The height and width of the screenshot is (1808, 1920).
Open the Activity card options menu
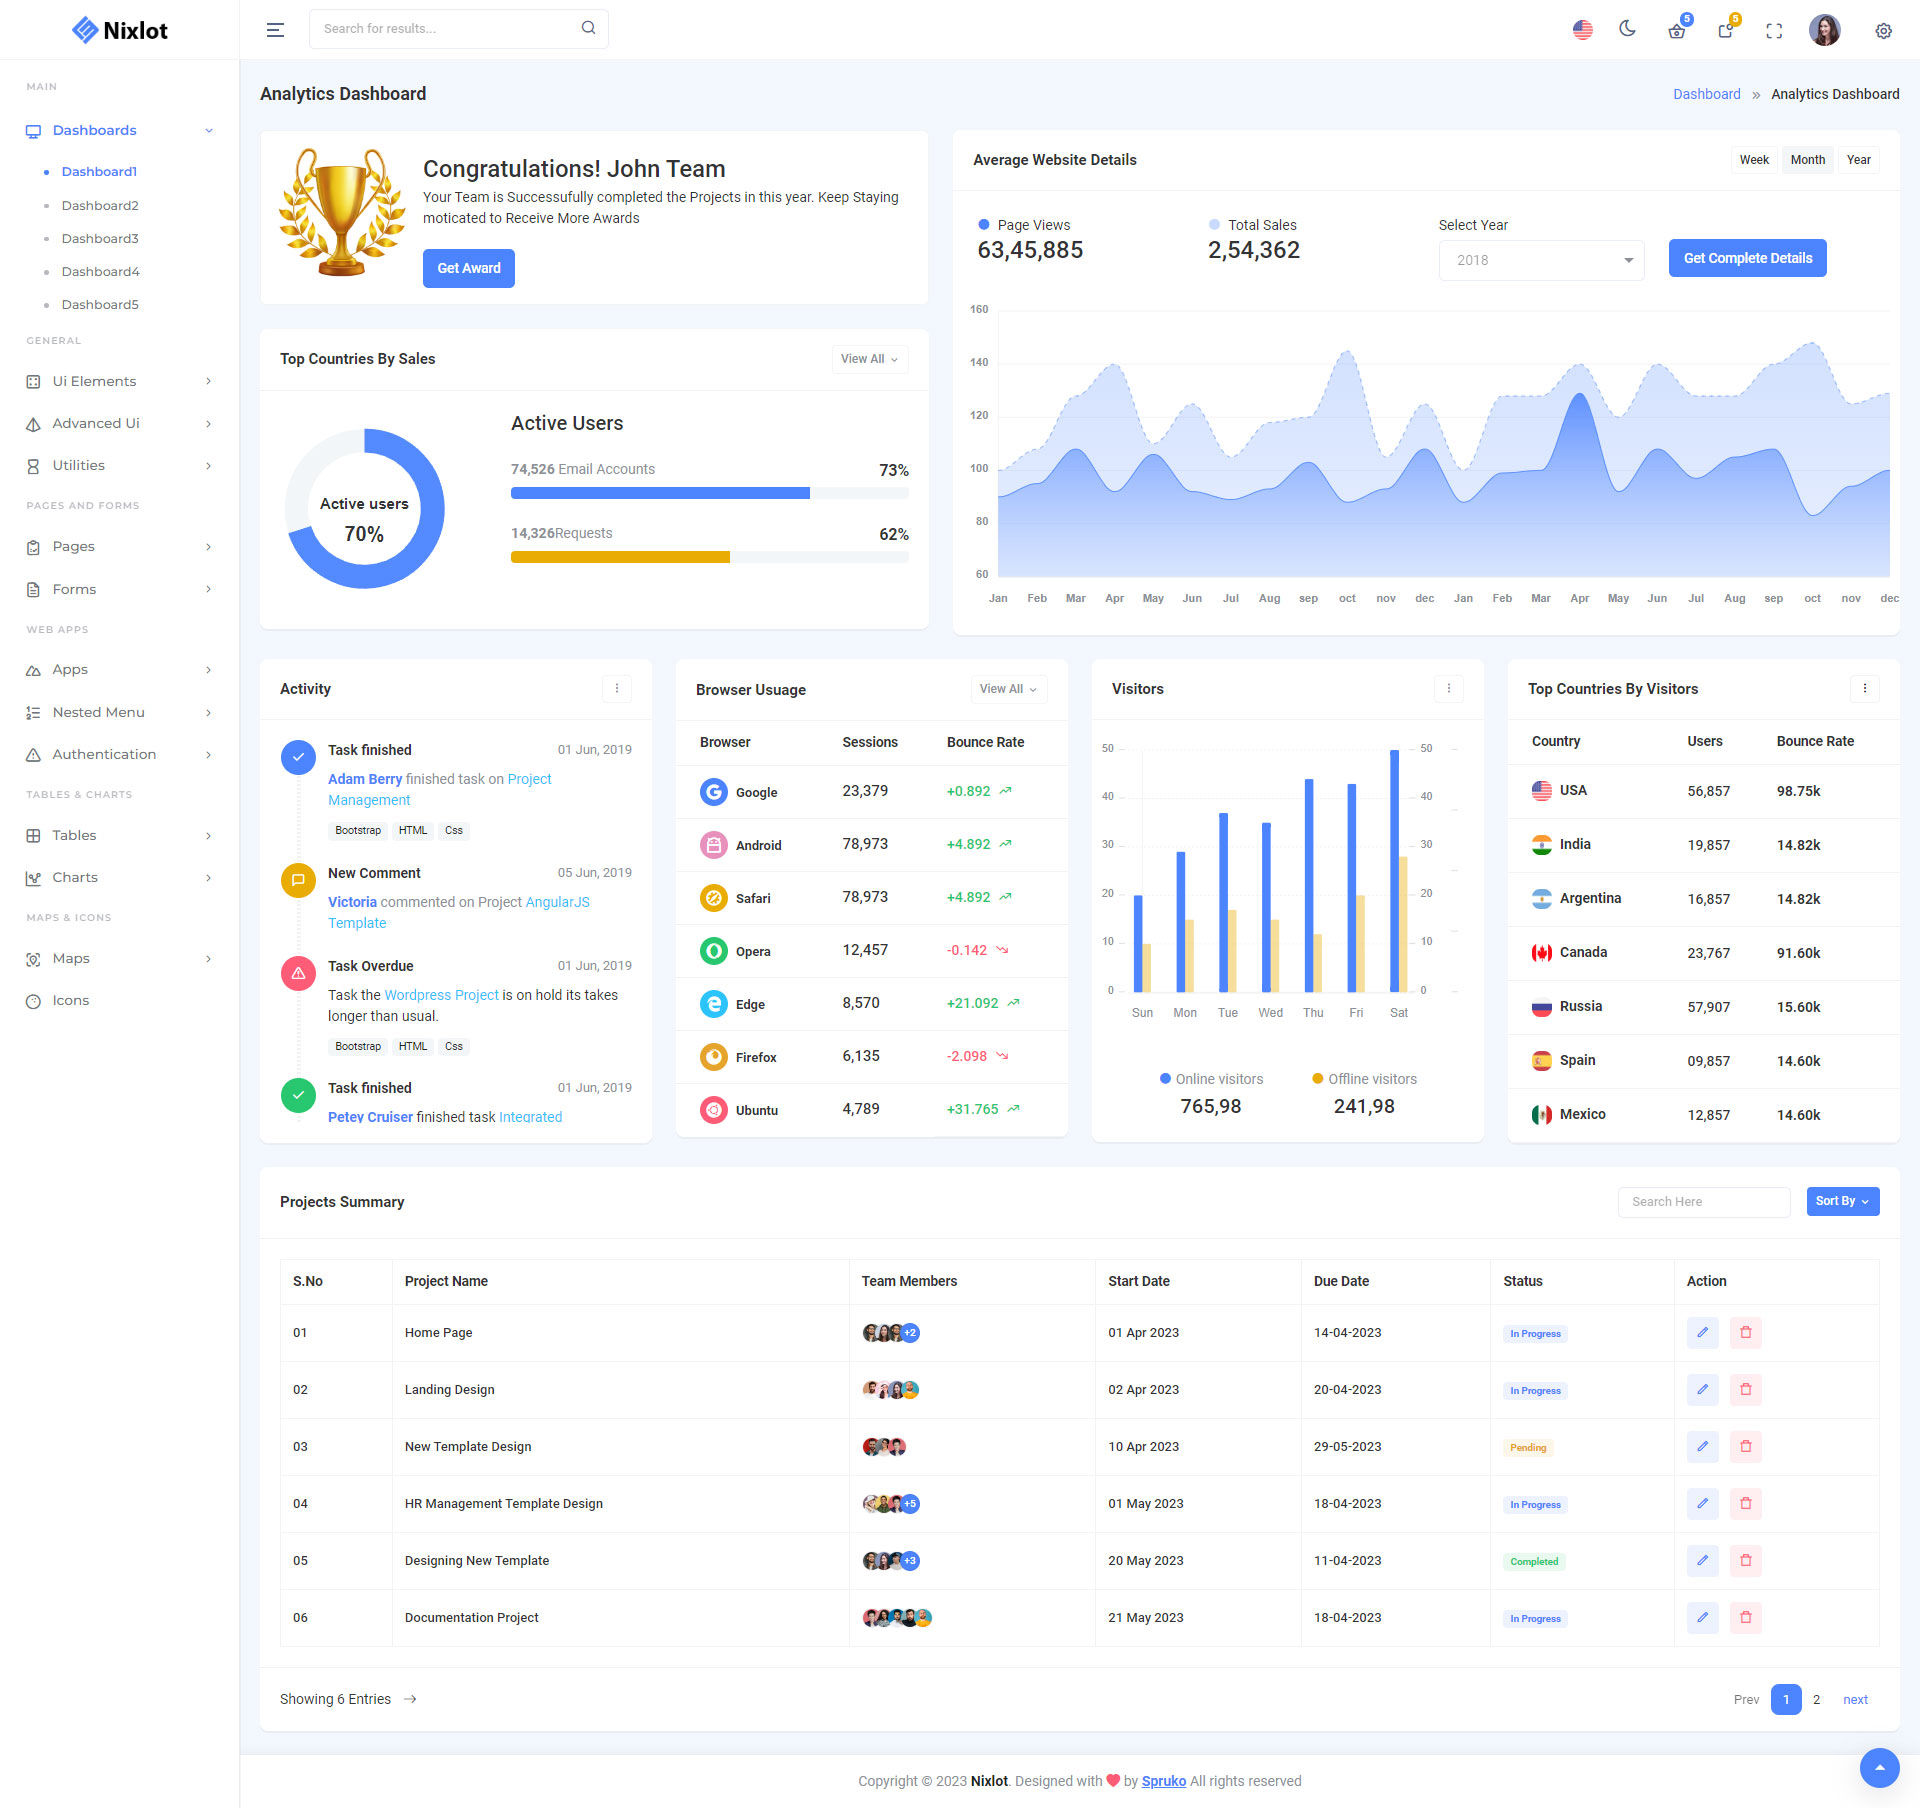[x=617, y=688]
